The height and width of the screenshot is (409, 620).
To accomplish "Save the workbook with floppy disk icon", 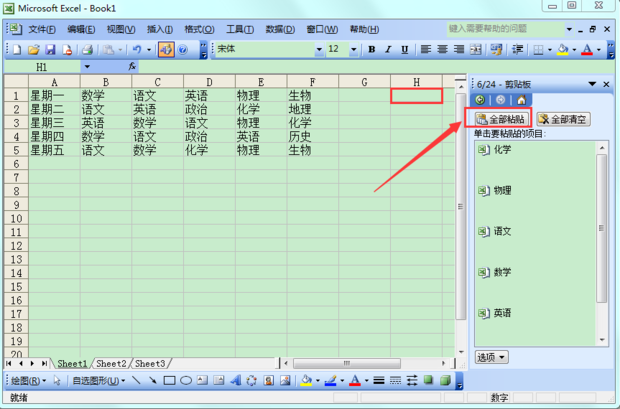I will [x=50, y=50].
